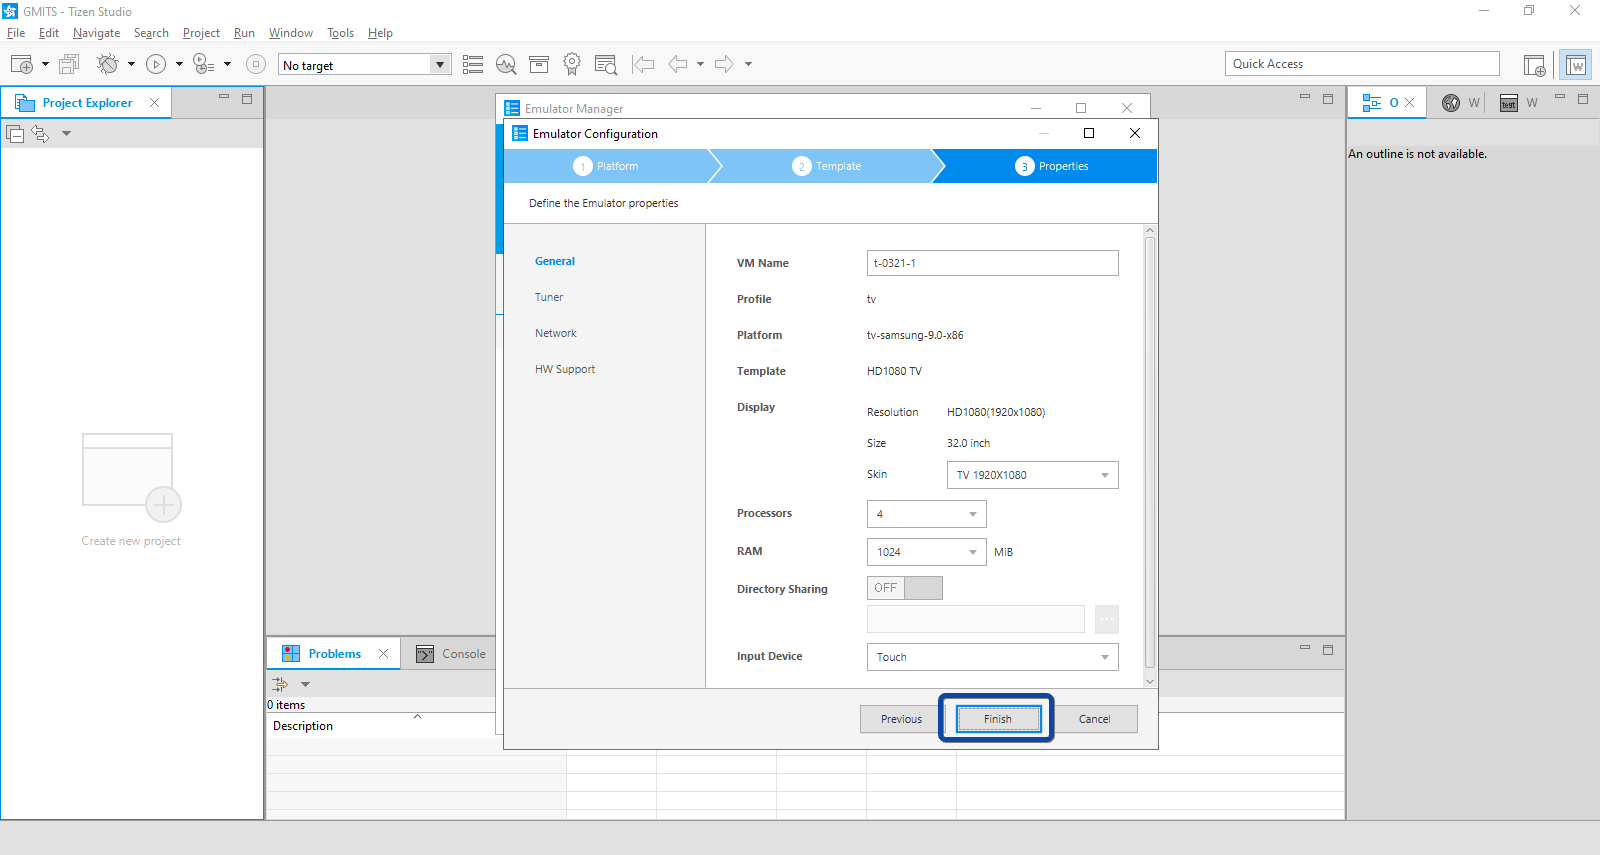Open the Window menu

click(x=291, y=33)
